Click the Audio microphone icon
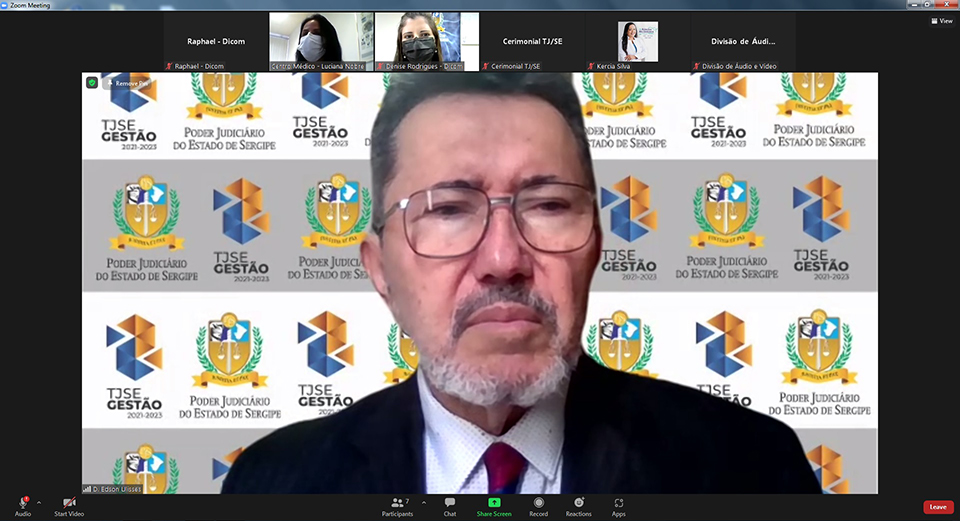Screen dimensions: 960x521 click(x=22, y=502)
